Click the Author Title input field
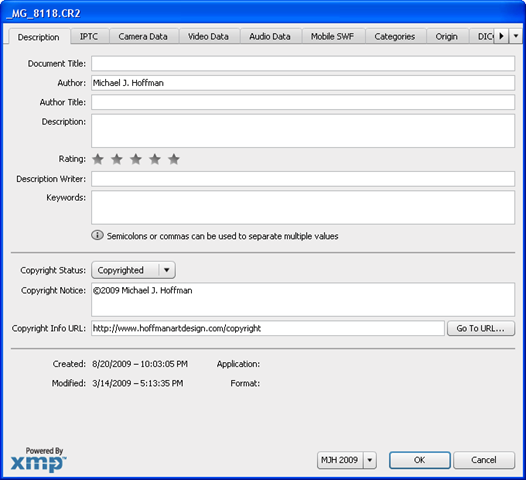Screen dimensions: 526x480 pos(303,102)
